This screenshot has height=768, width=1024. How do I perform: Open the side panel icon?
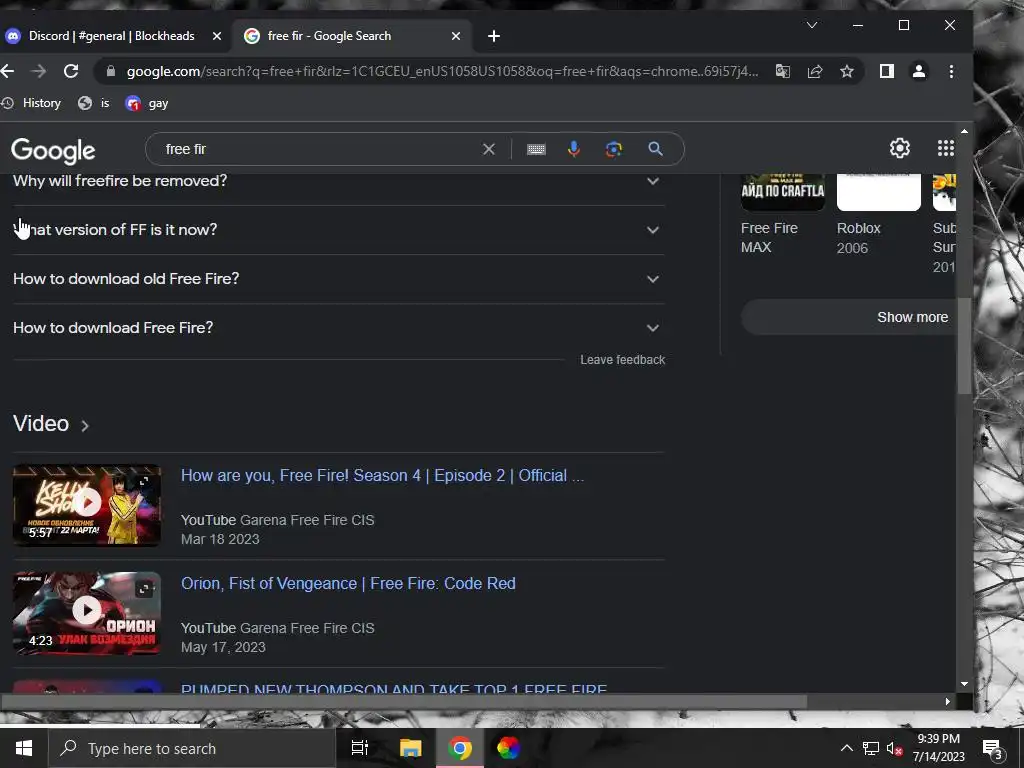[886, 71]
